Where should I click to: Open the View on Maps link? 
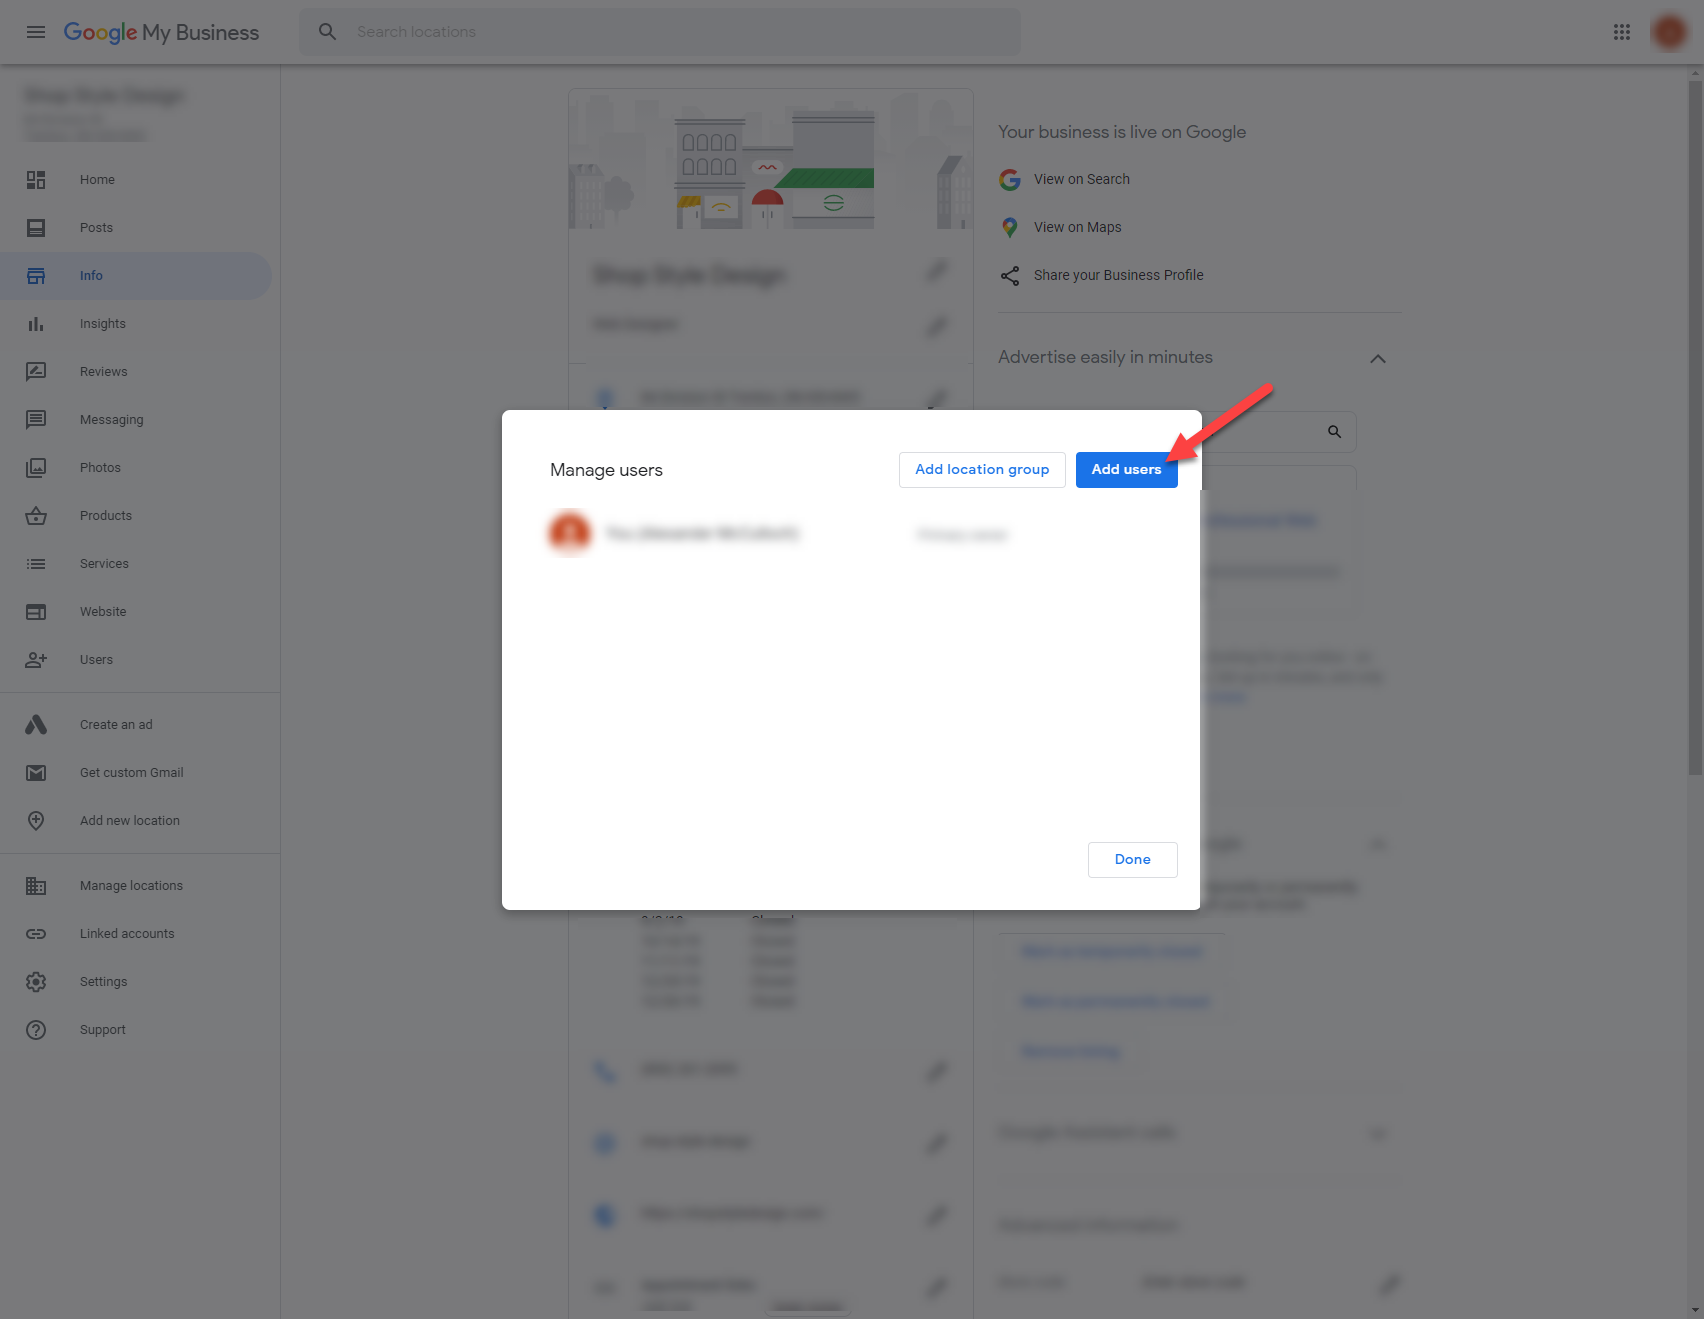pos(1078,227)
